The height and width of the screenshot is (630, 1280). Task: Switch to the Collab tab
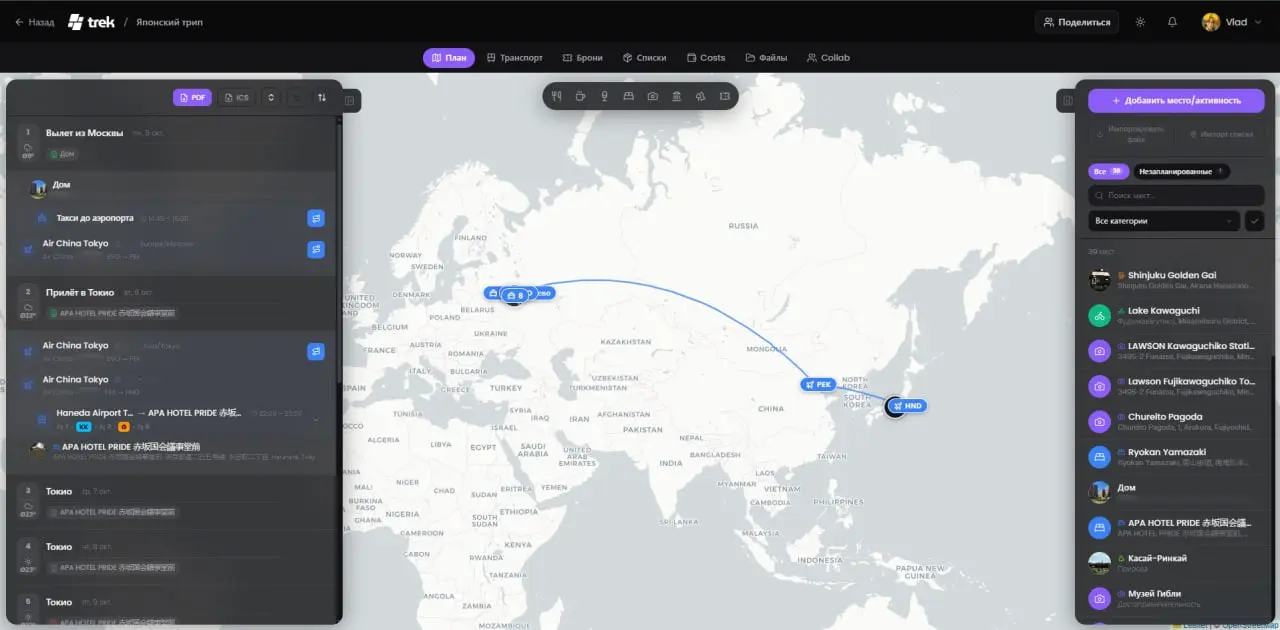pyautogui.click(x=829, y=57)
